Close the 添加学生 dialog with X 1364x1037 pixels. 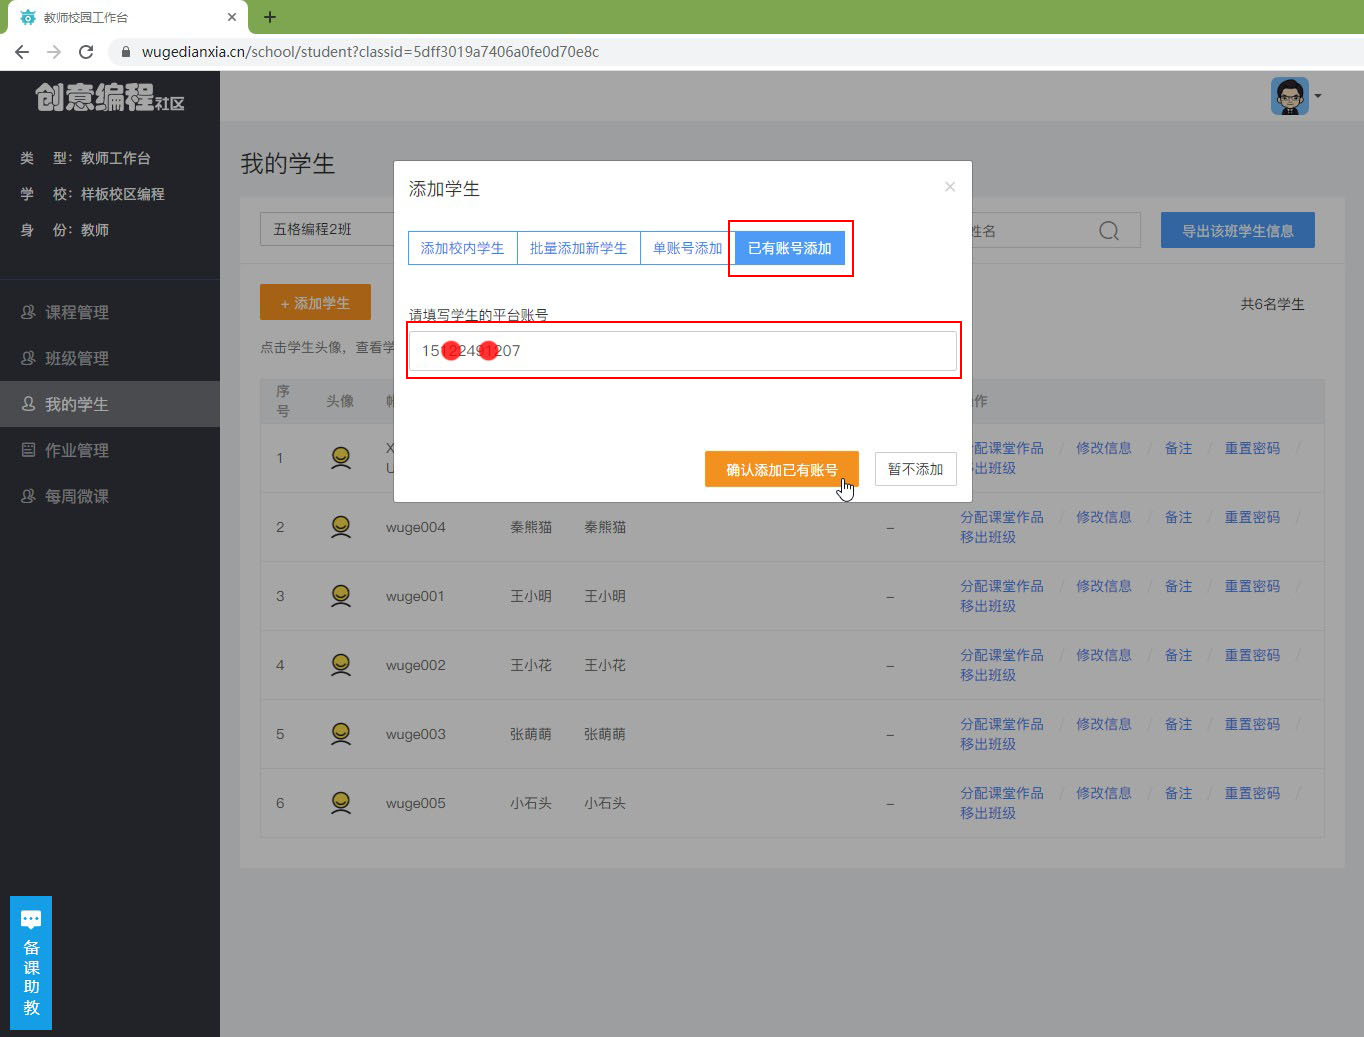coord(950,187)
